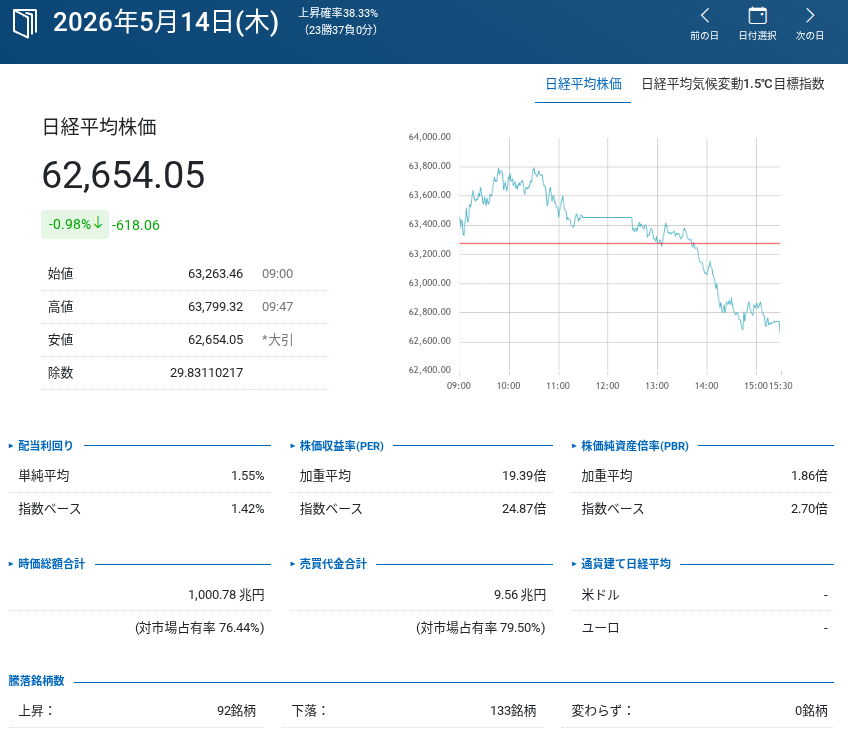Click the 前の日 label

tap(704, 36)
